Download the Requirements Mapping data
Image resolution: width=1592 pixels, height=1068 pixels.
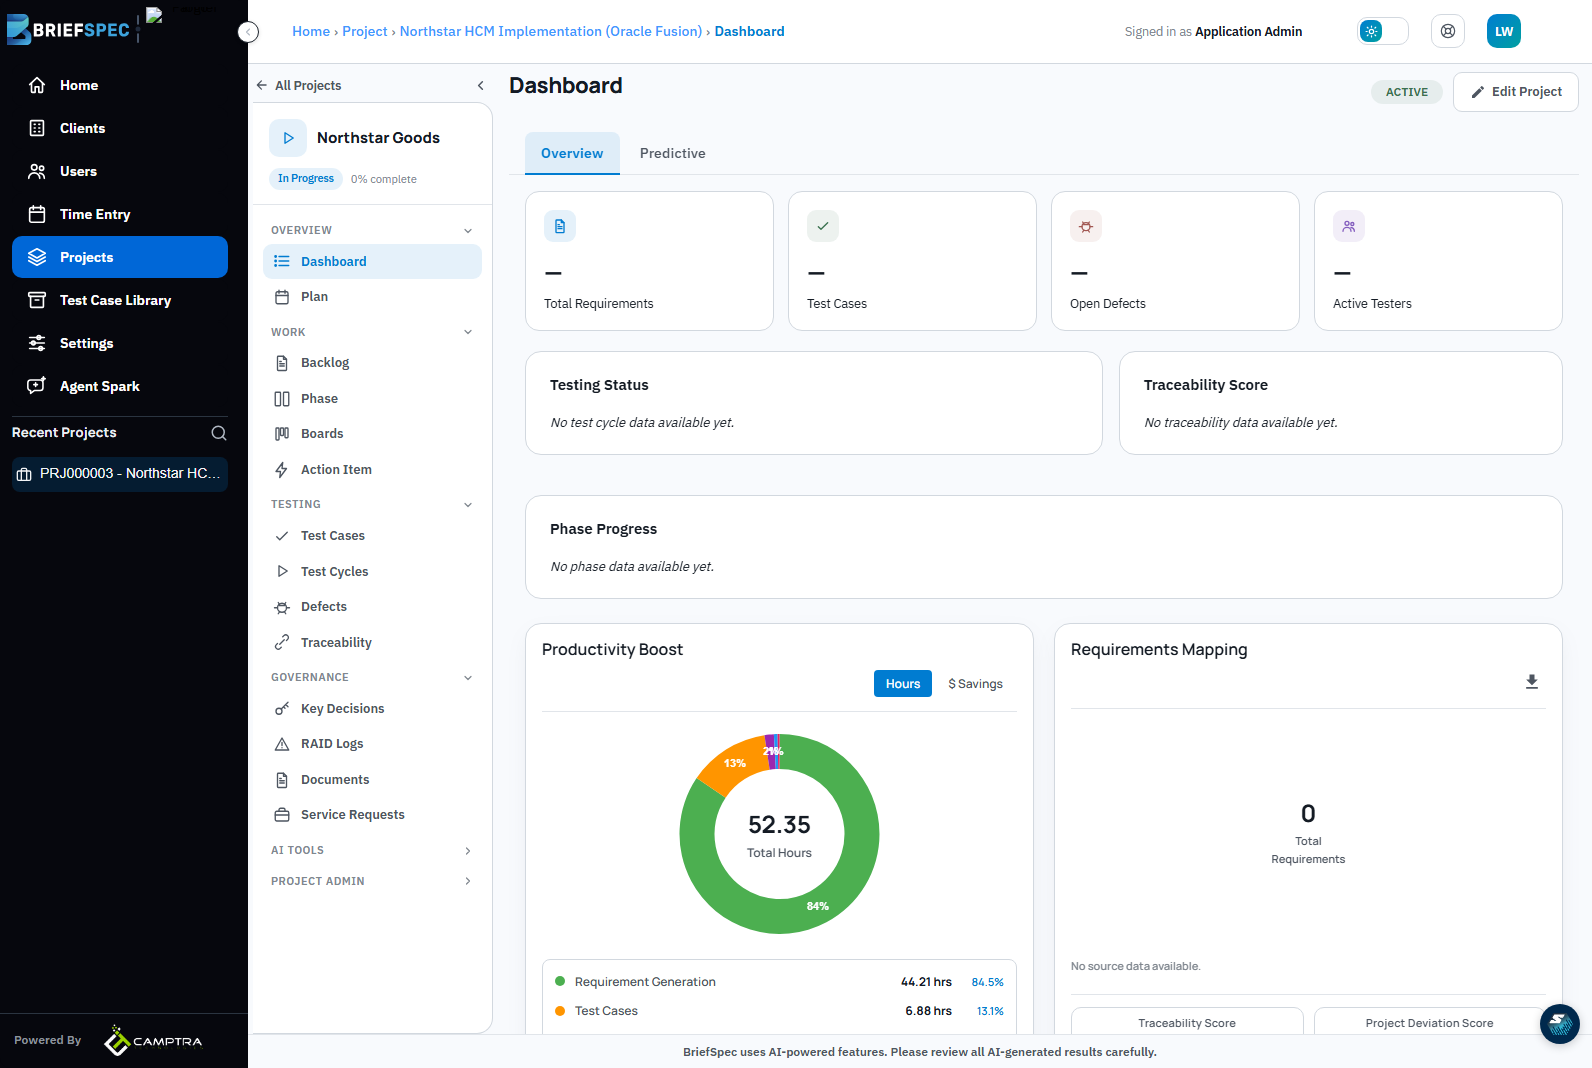pyautogui.click(x=1532, y=682)
